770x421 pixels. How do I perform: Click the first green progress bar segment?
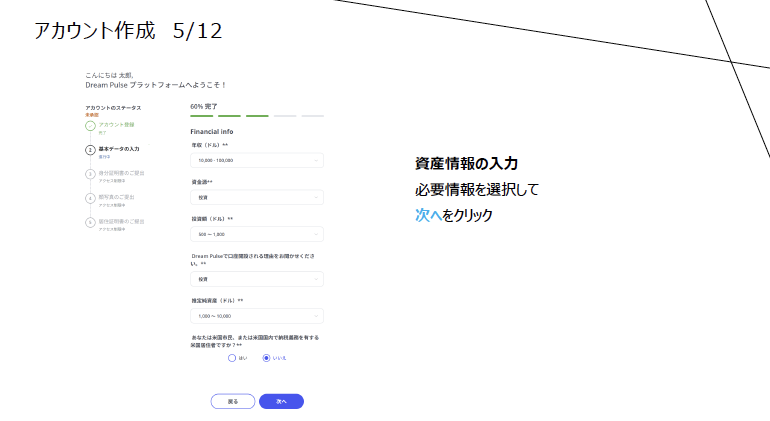201,116
